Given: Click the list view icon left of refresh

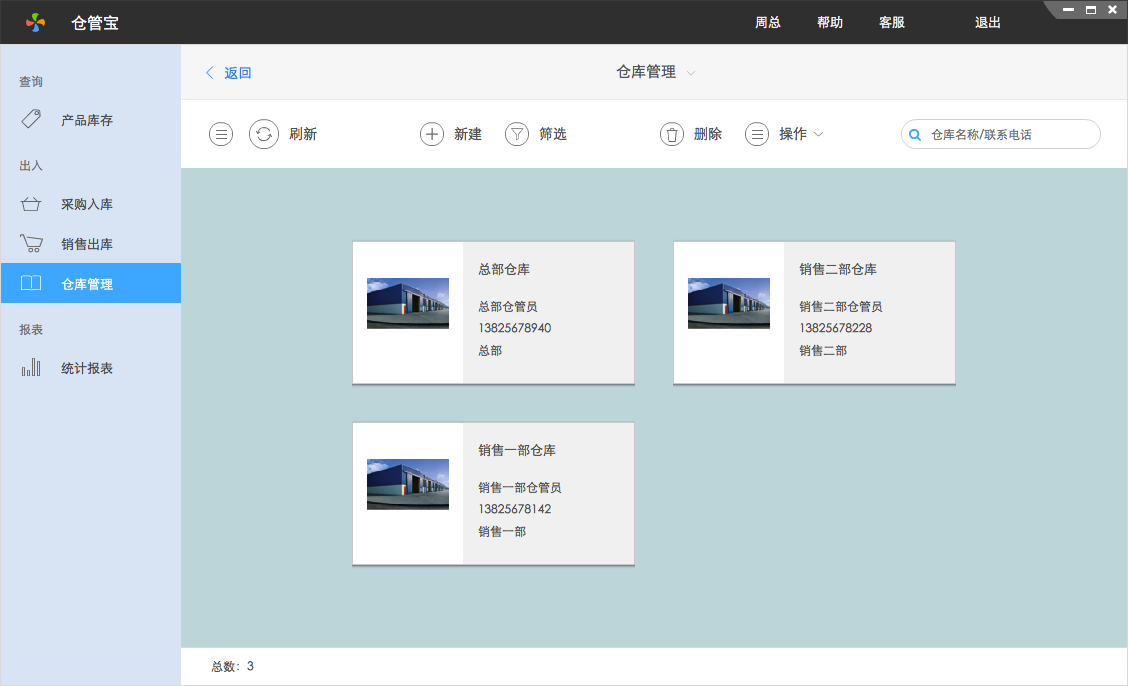Looking at the screenshot, I should coord(221,134).
